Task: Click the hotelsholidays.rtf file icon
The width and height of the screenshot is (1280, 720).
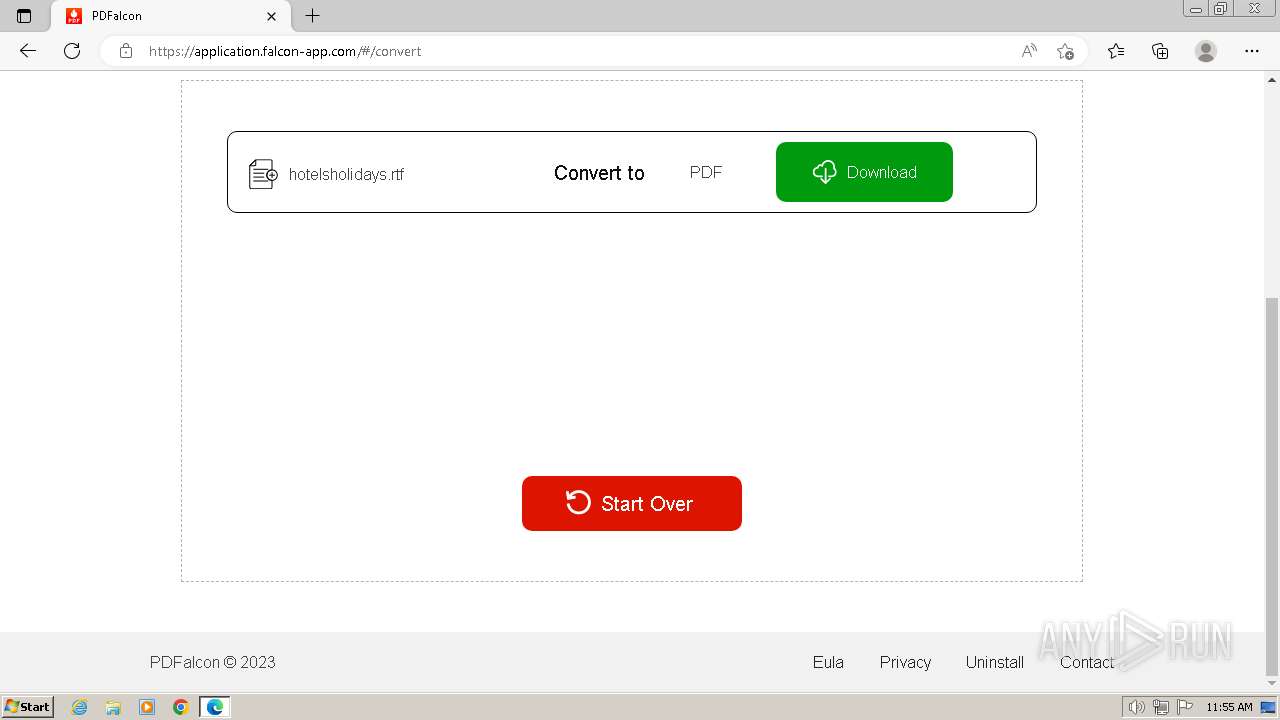Action: [263, 174]
